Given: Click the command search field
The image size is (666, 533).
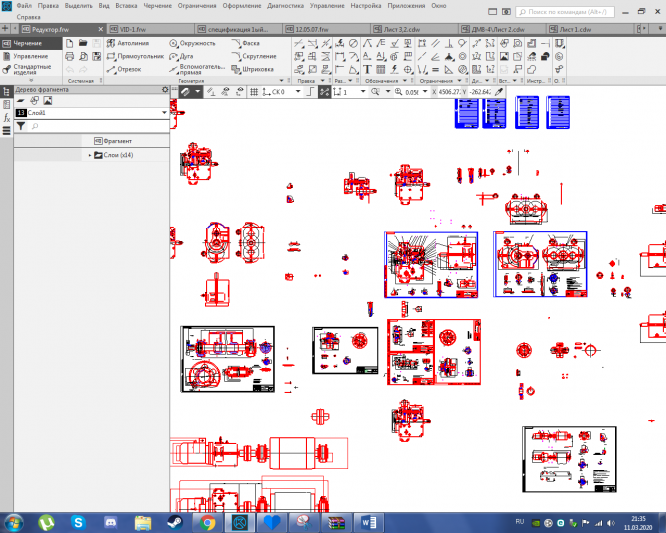Looking at the screenshot, I should pos(565,12).
